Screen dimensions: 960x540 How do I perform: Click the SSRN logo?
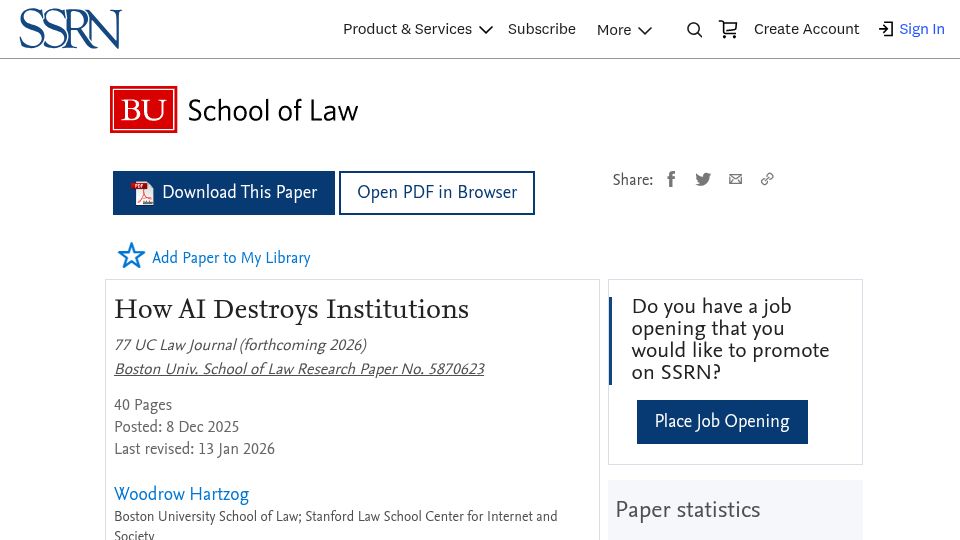[70, 29]
